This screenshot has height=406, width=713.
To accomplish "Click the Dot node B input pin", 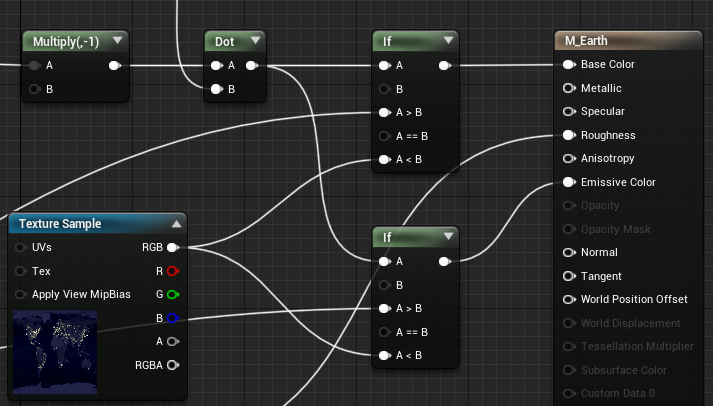I will tap(217, 89).
